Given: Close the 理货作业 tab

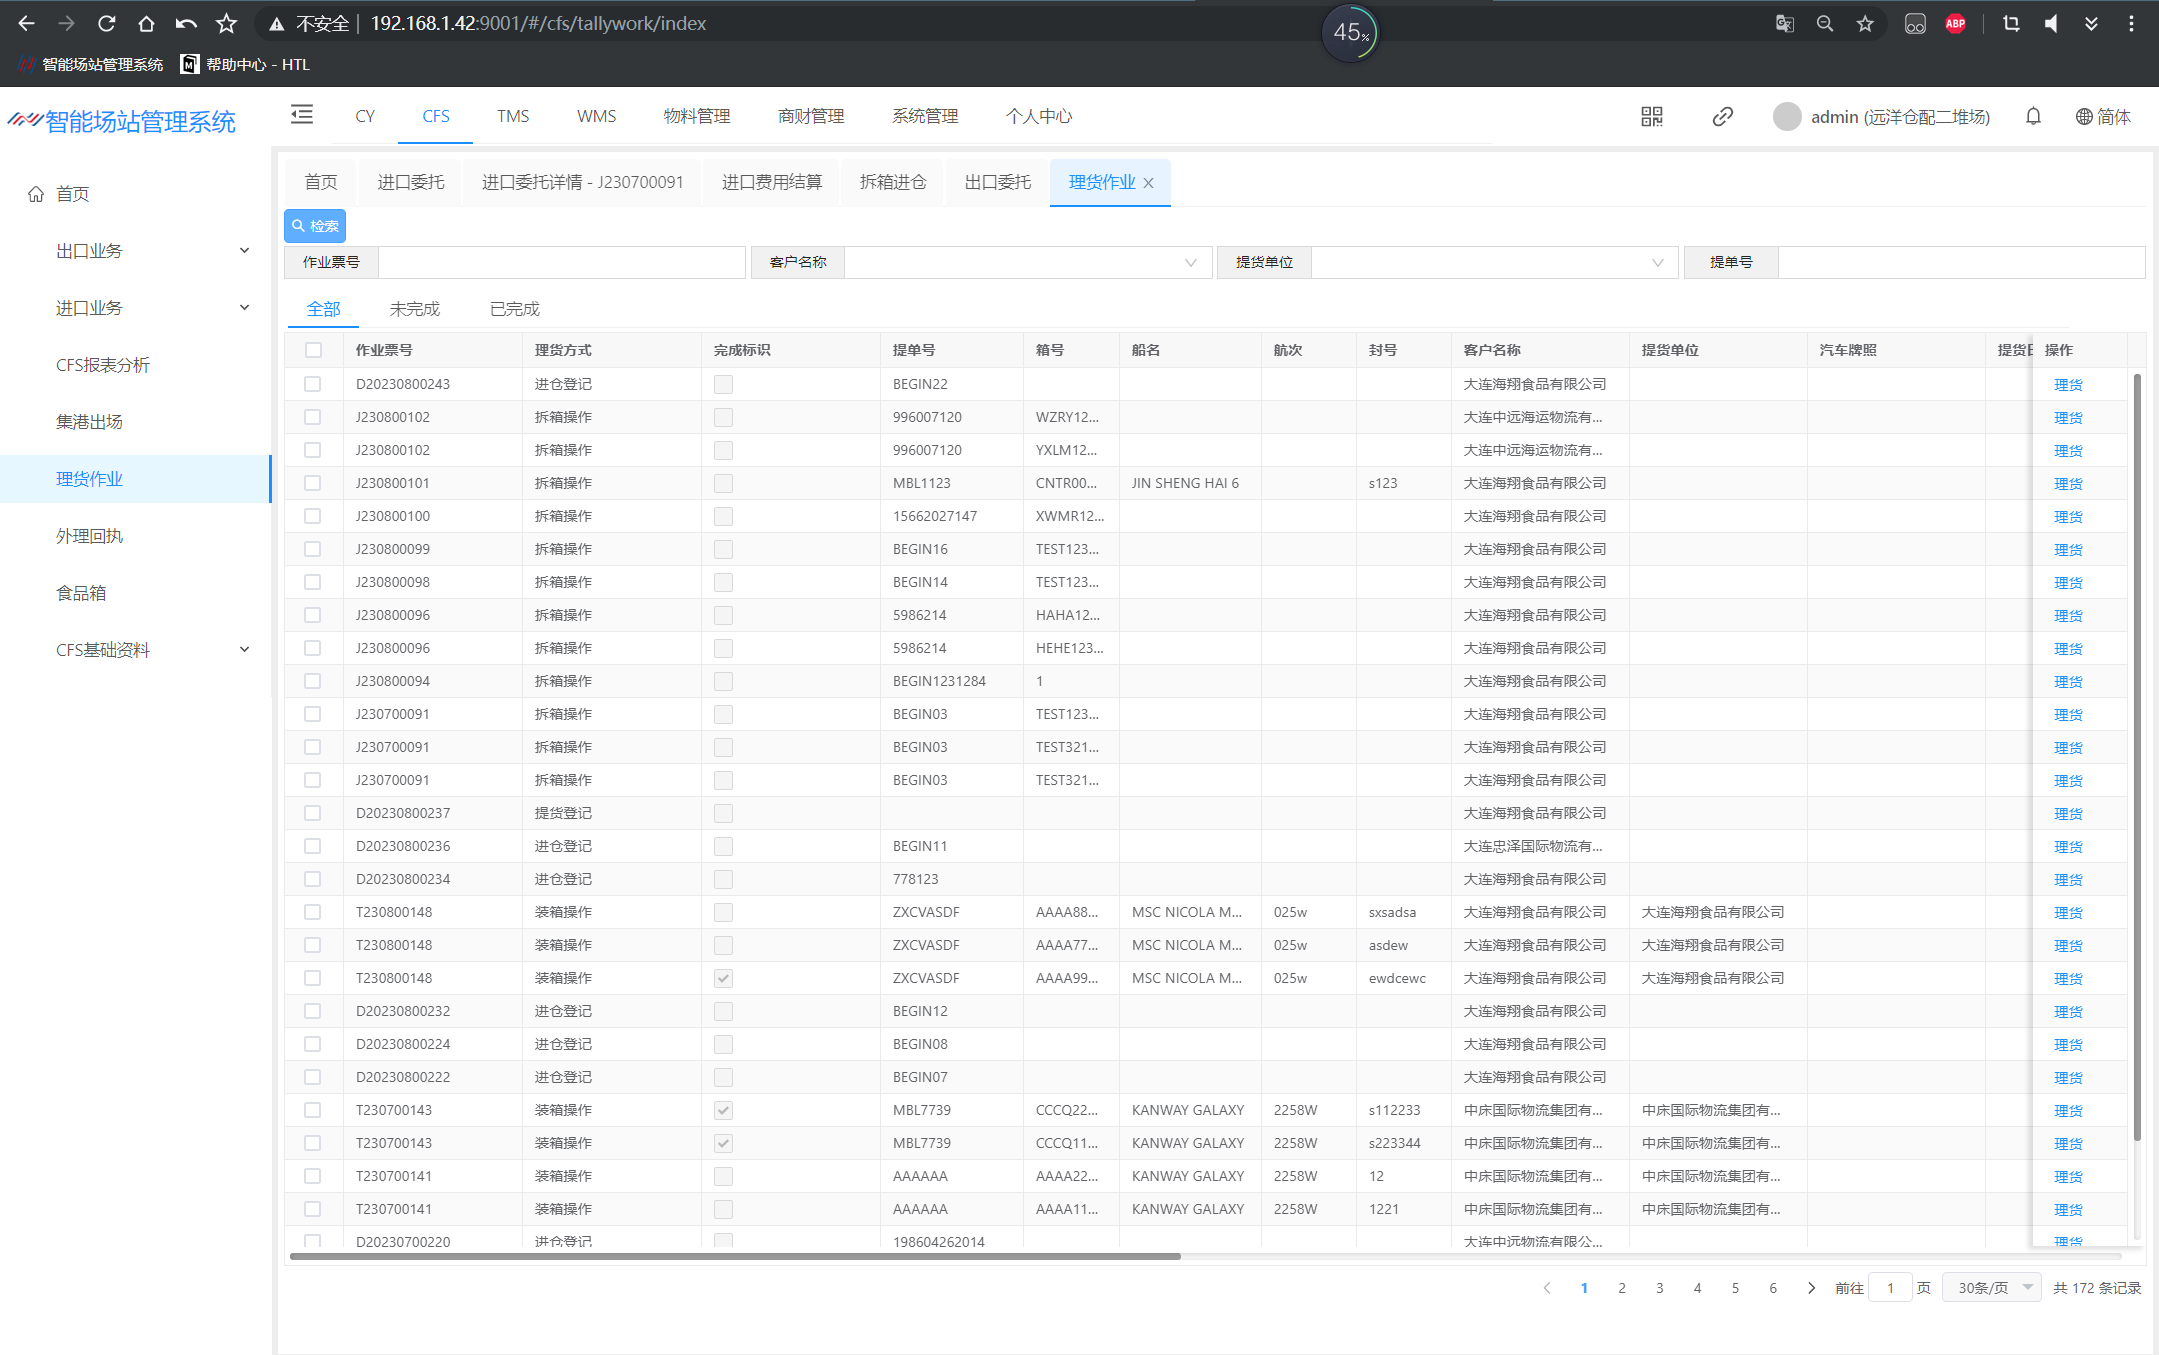Looking at the screenshot, I should click(1149, 183).
